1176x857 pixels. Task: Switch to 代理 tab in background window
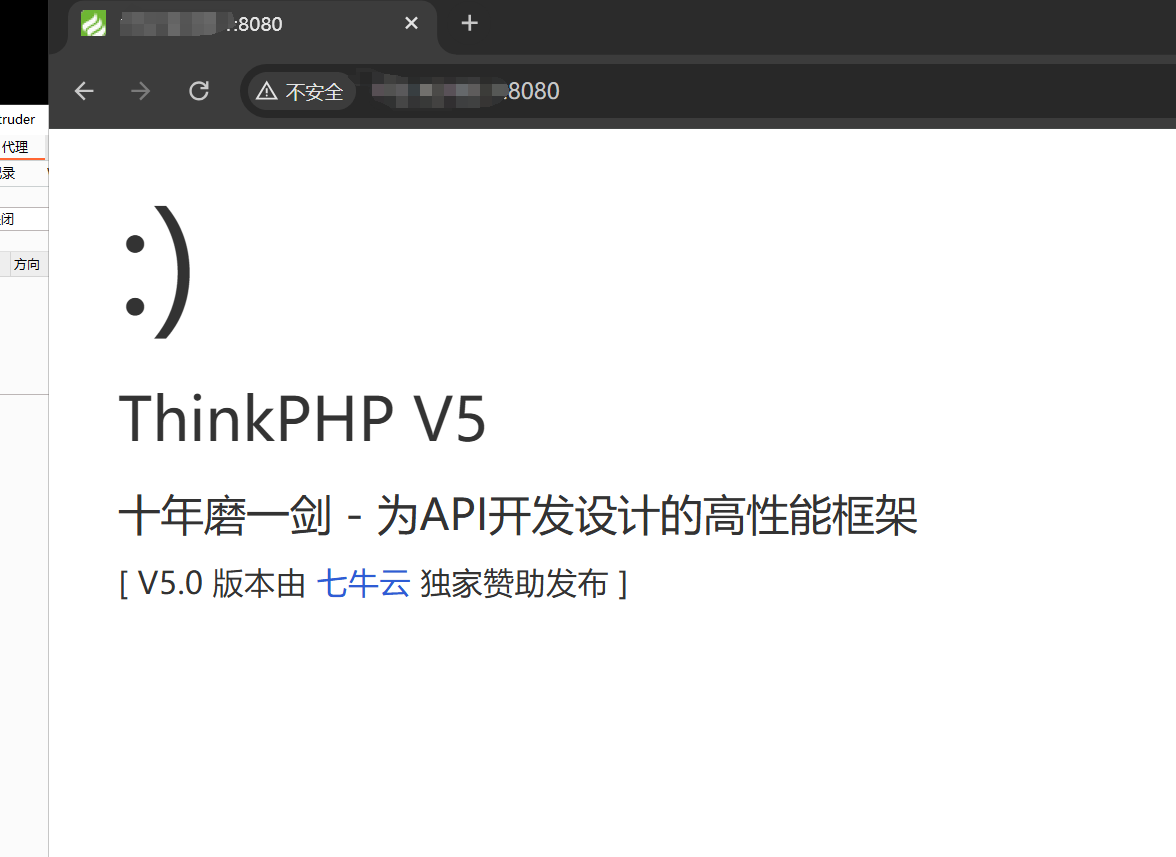[15, 147]
